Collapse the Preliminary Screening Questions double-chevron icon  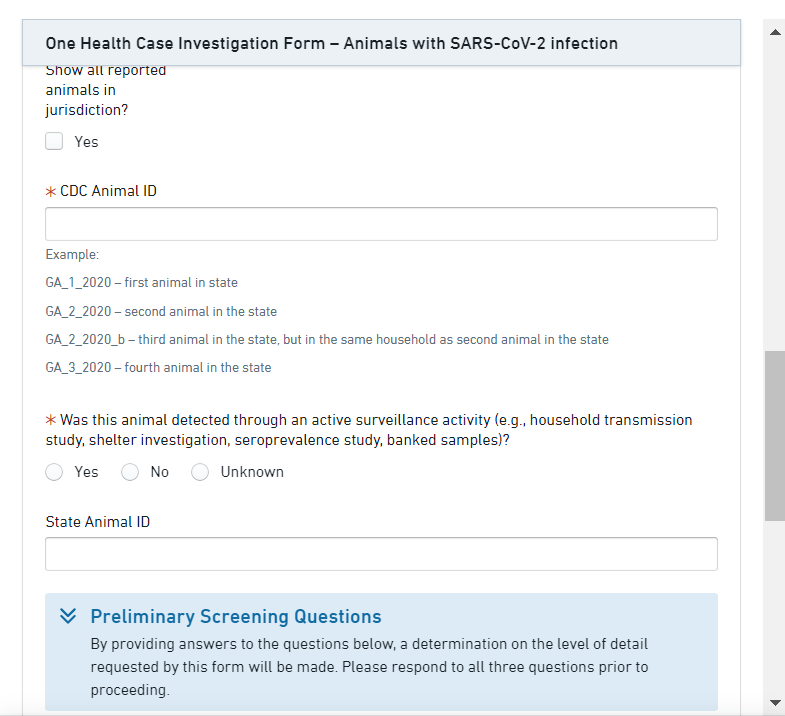pyautogui.click(x=68, y=616)
